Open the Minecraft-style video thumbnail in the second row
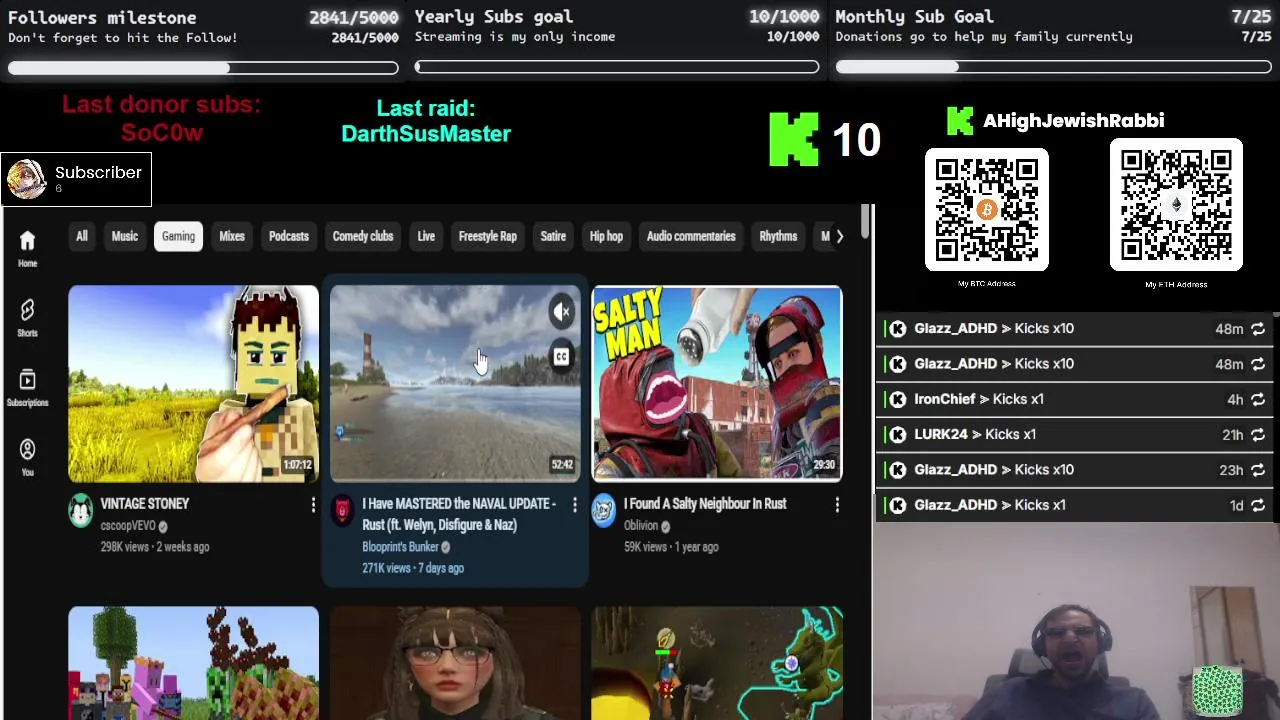Image resolution: width=1280 pixels, height=720 pixels. [193, 663]
